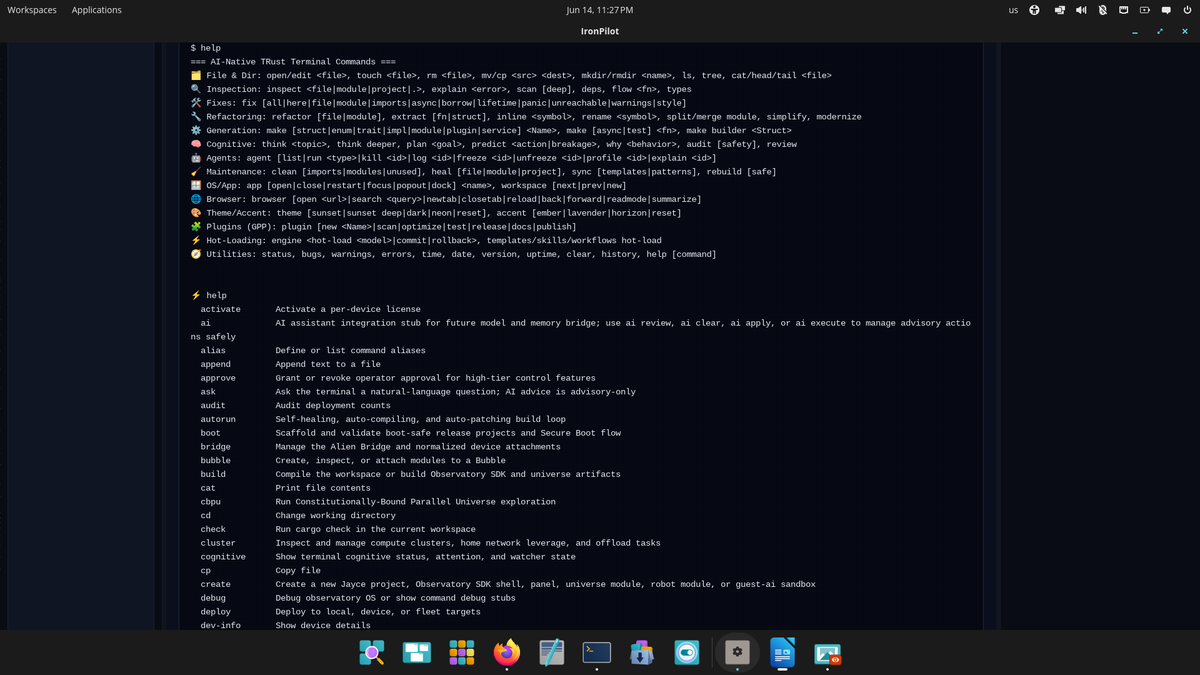Click the 'Maintenance:' command category line
1200x675 pixels.
tap(483, 172)
